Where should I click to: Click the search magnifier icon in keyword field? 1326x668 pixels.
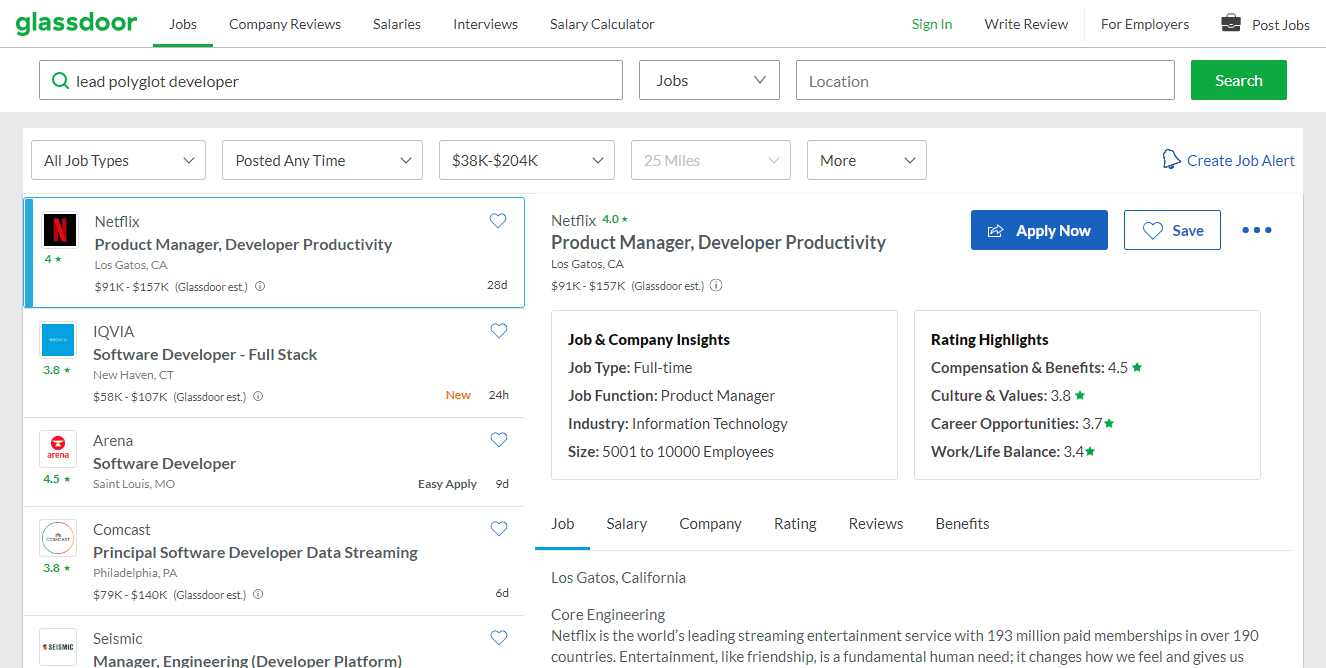[60, 81]
